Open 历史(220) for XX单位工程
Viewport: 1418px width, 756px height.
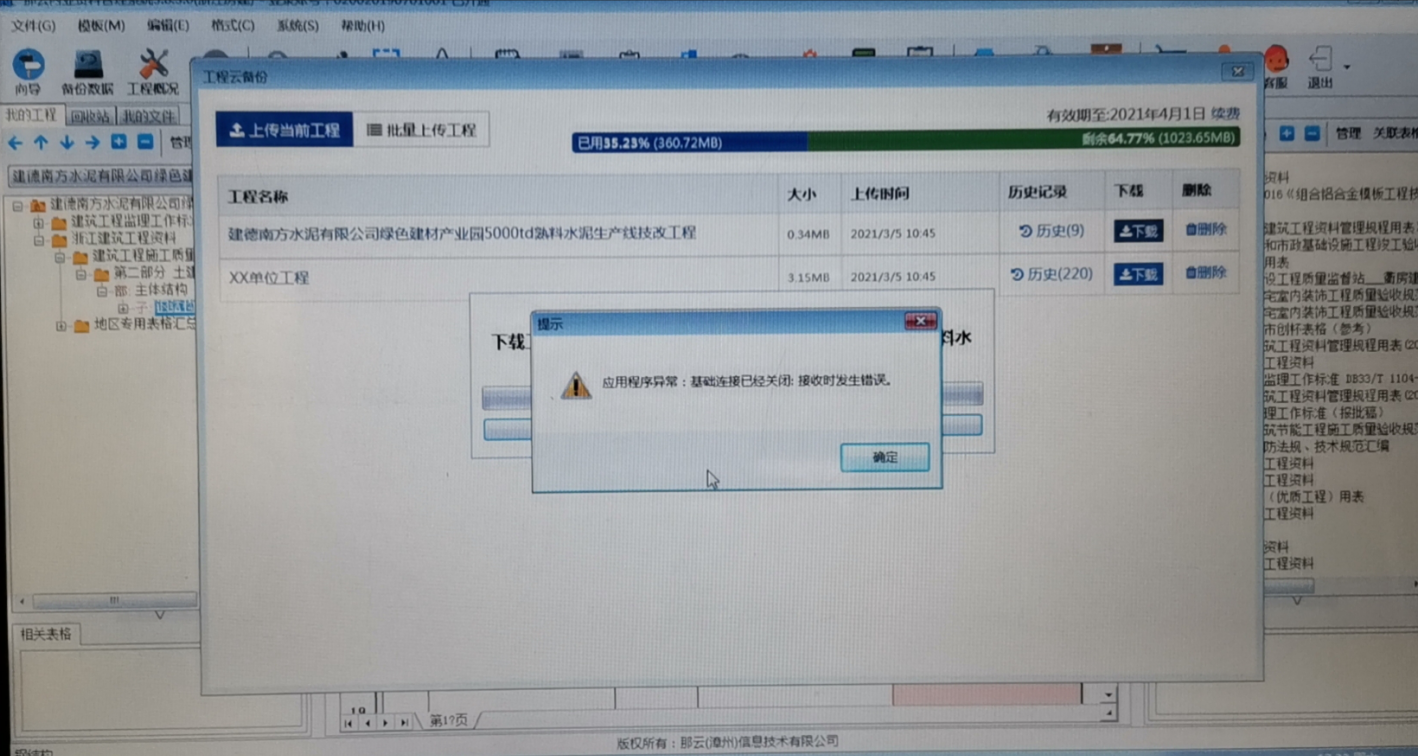[1051, 274]
